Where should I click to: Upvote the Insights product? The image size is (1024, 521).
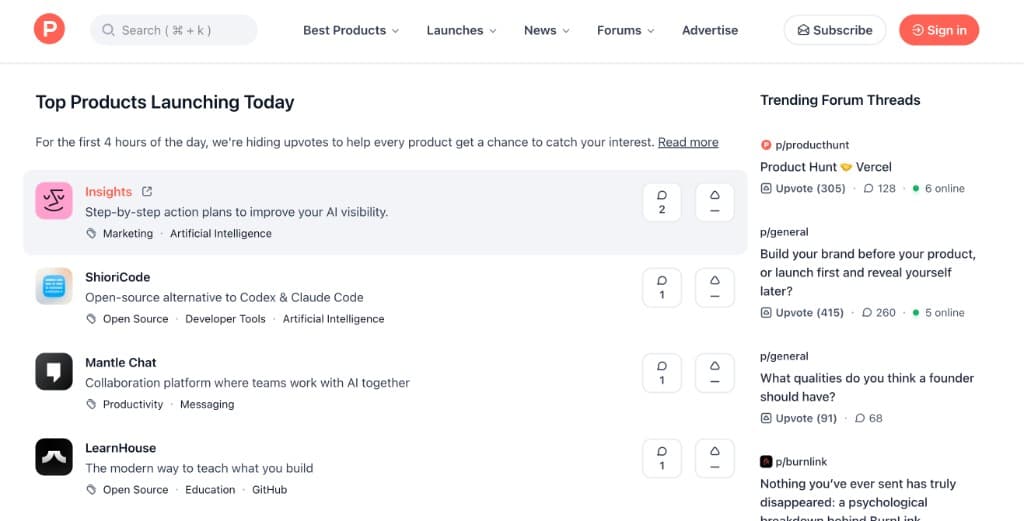pos(714,202)
